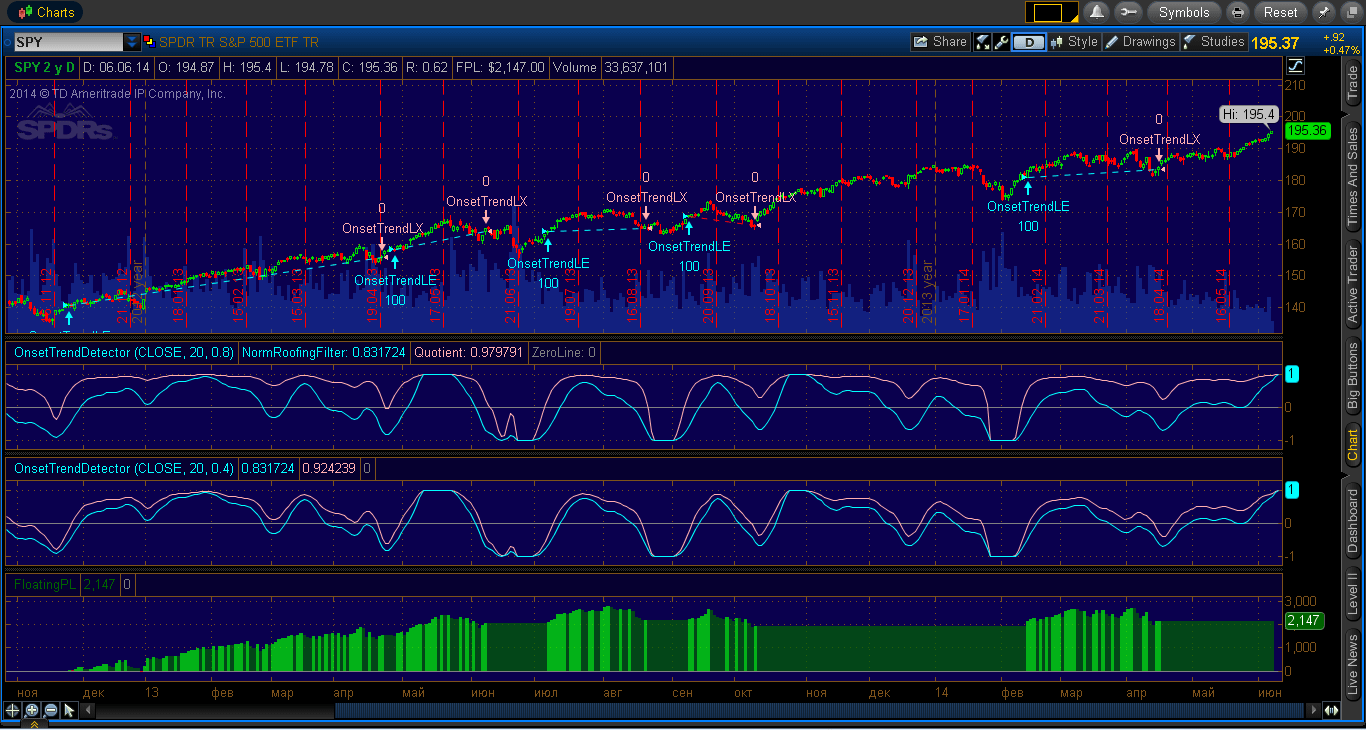Click the scrollbar left arrow
Image resolution: width=1366 pixels, height=730 pixels.
click(87, 710)
